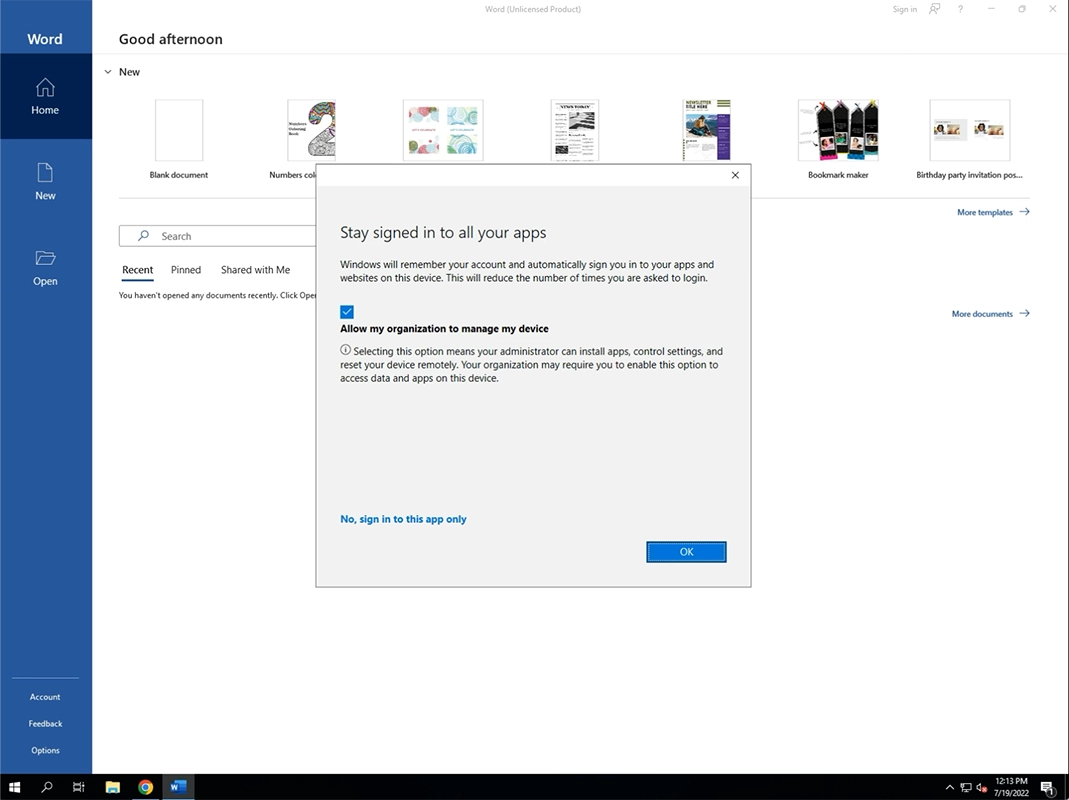1069x800 pixels.
Task: Click the help question mark icon
Action: coord(960,9)
